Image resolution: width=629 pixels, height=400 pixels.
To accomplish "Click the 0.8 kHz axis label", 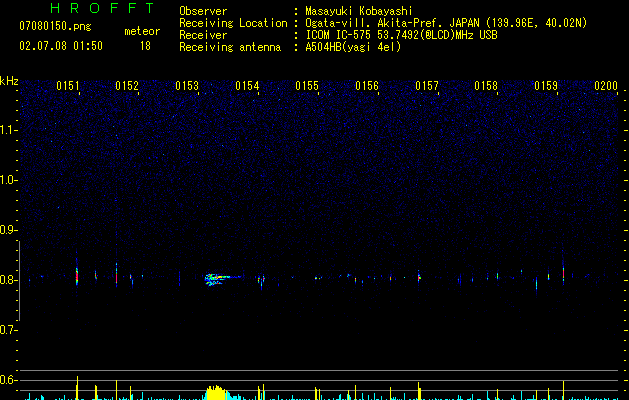I will pos(8,280).
